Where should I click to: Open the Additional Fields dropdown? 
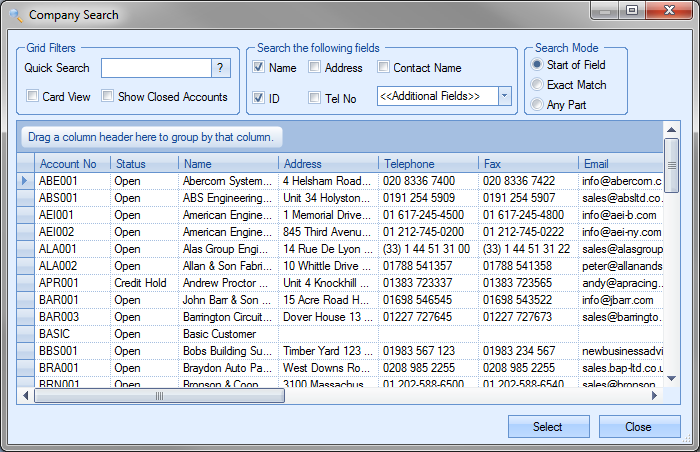tap(504, 96)
